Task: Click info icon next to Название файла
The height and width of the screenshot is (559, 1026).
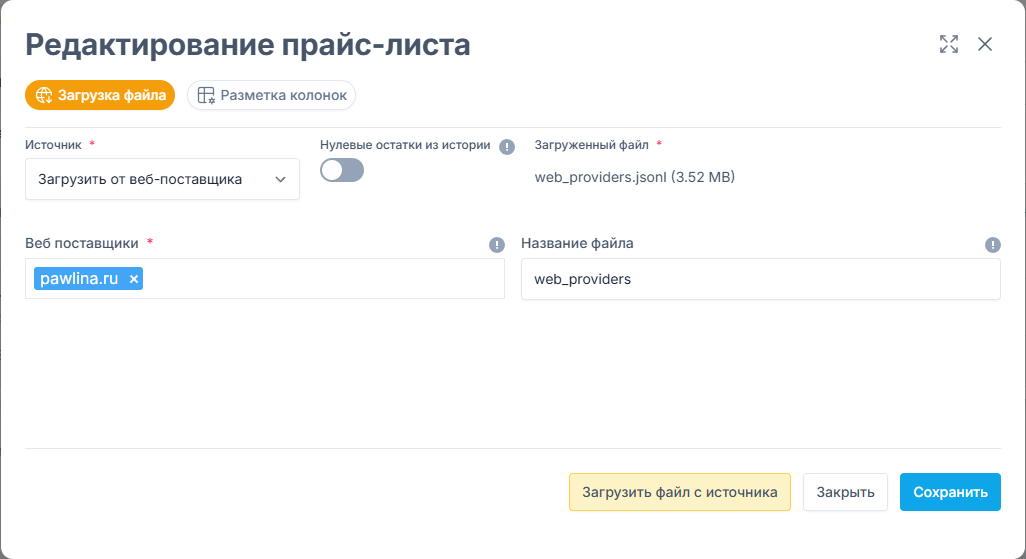Action: tap(993, 245)
